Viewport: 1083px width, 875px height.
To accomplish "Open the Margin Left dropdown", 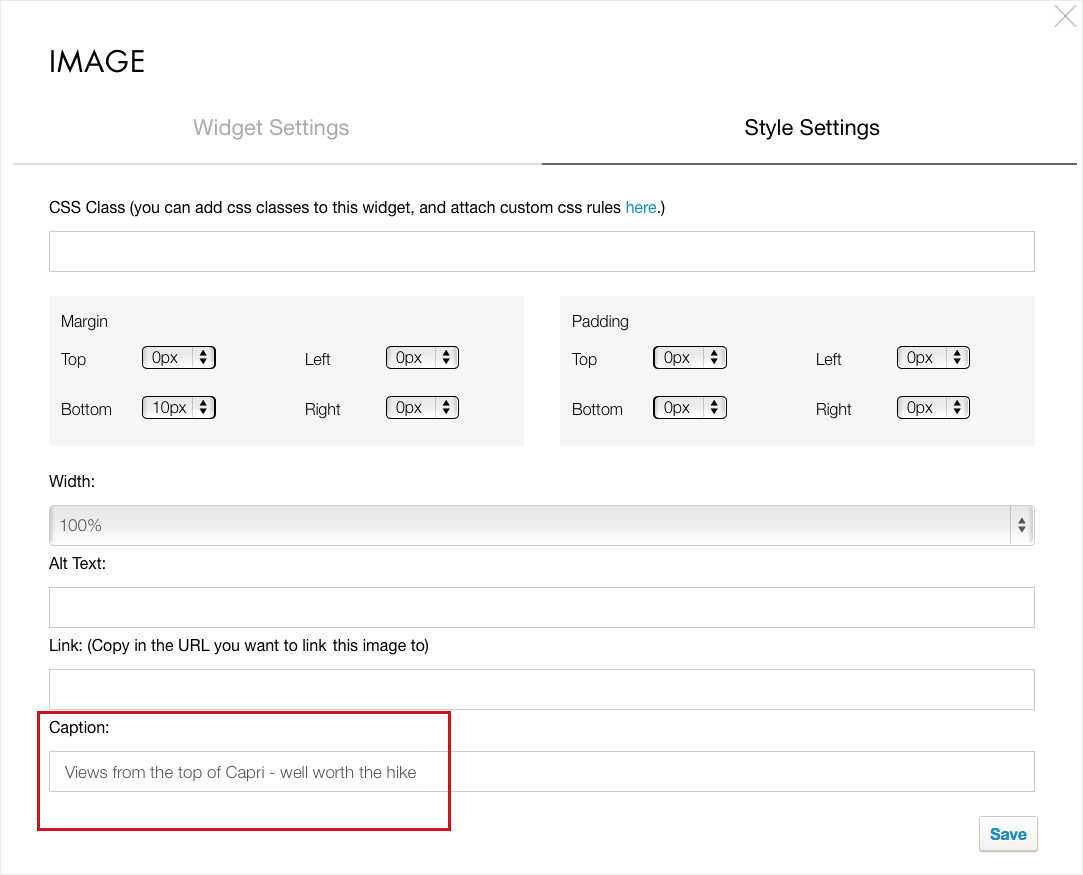I will pyautogui.click(x=422, y=358).
